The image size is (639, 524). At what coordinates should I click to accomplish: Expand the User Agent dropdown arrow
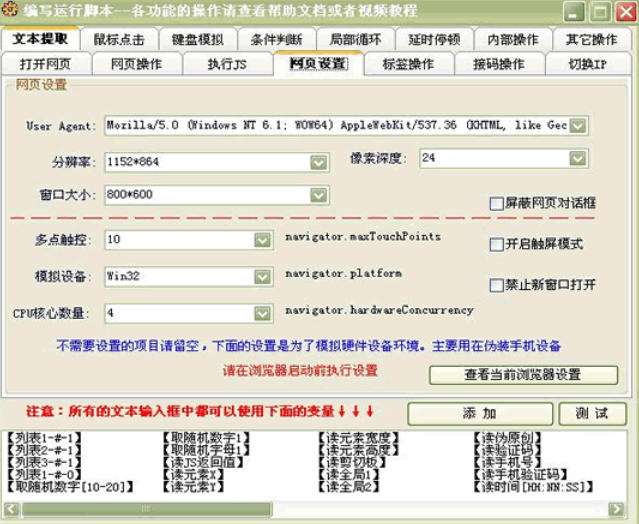(x=578, y=125)
